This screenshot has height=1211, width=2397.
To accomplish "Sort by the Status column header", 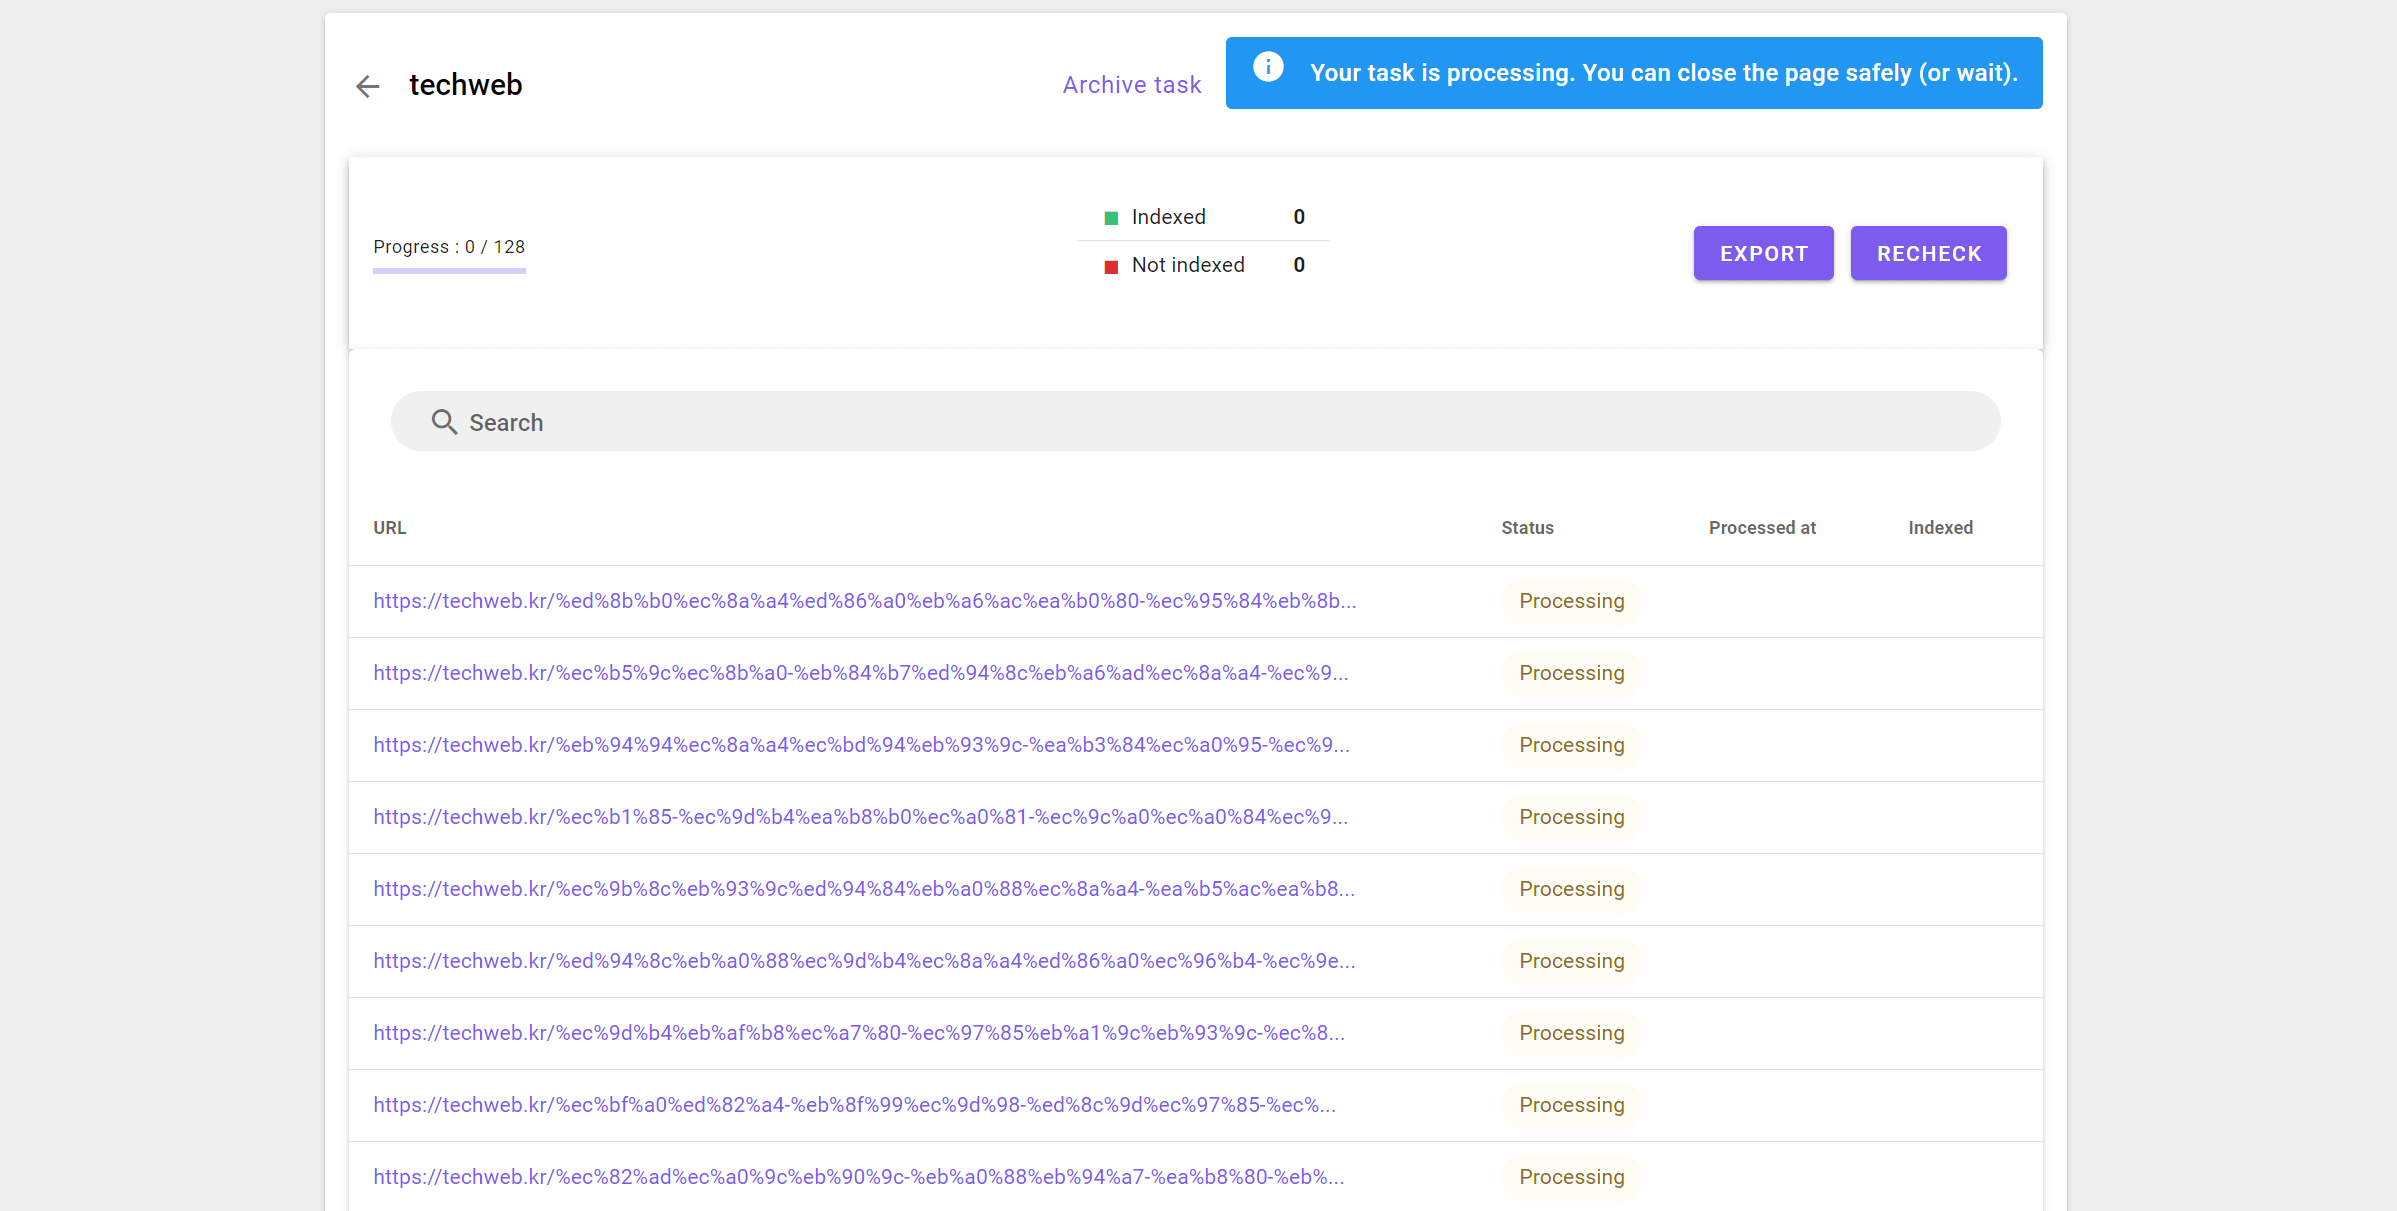I will pos(1527,527).
